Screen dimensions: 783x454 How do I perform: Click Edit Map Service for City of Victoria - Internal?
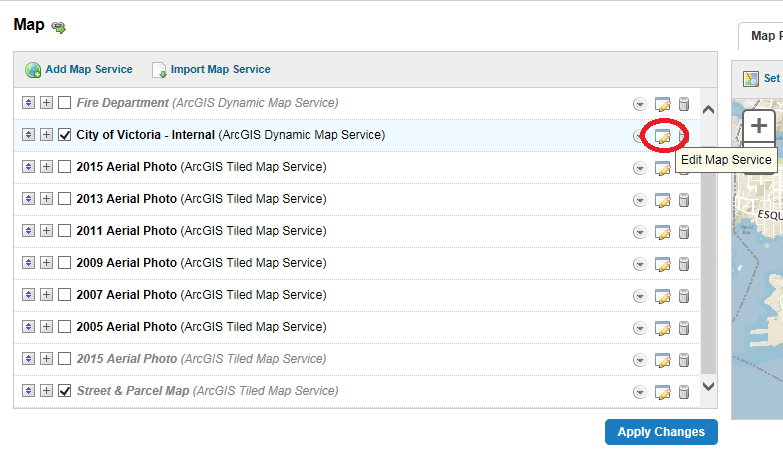coord(662,136)
